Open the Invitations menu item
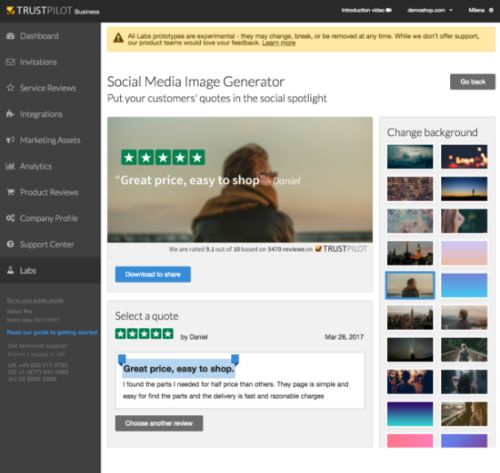 (x=50, y=62)
